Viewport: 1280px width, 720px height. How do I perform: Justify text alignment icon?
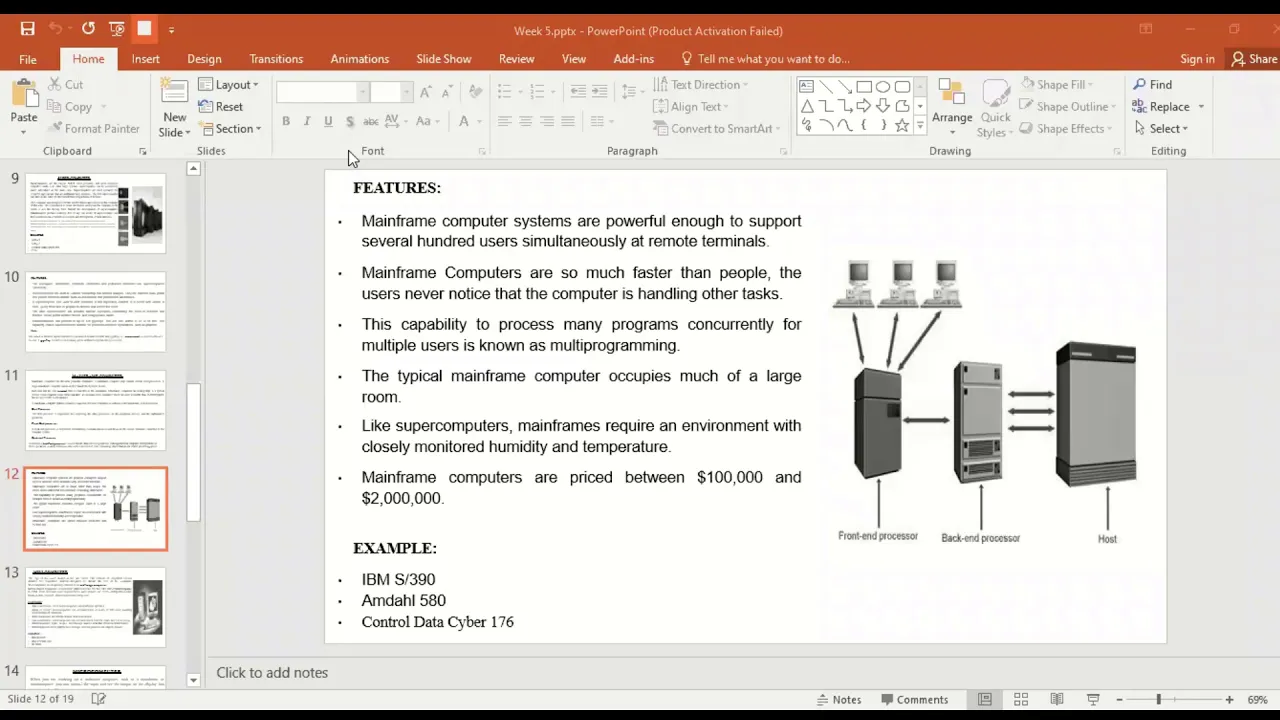(568, 121)
